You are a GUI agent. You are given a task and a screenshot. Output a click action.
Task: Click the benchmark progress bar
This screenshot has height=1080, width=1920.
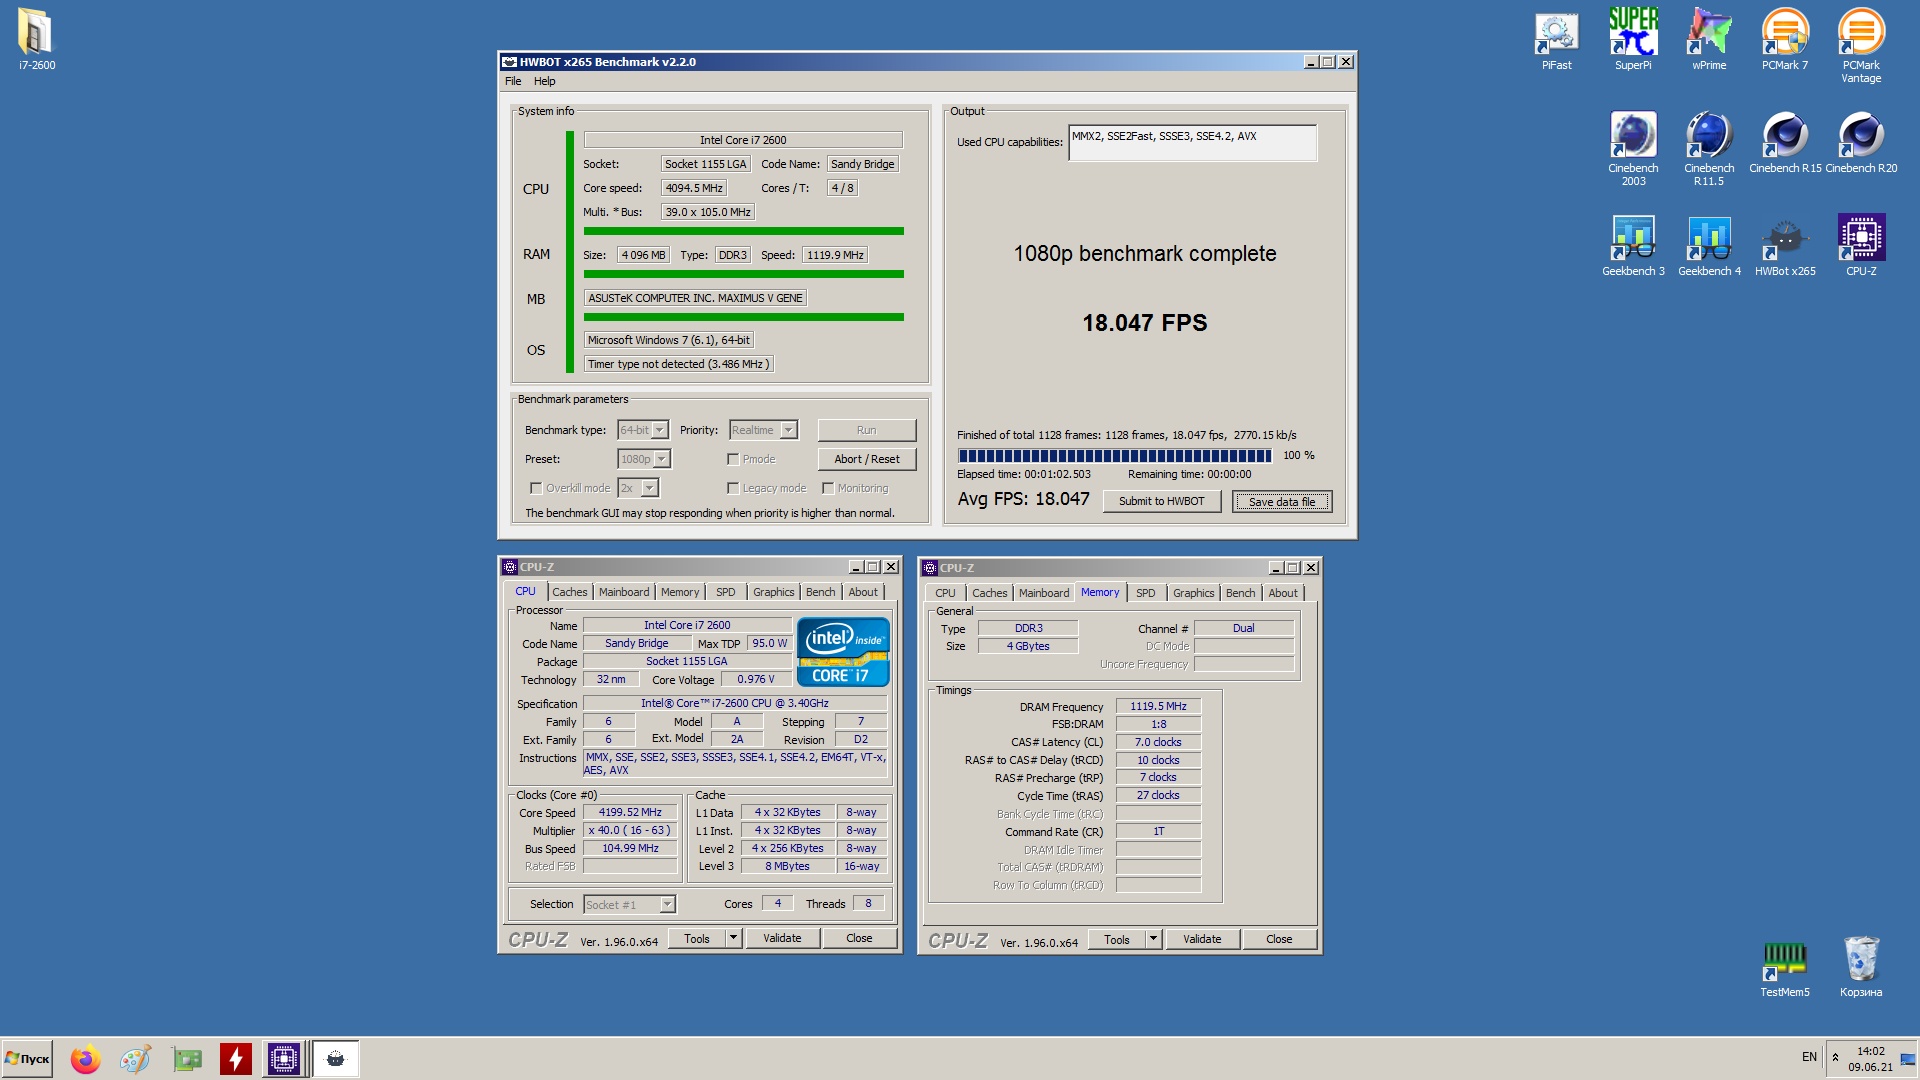(1114, 456)
